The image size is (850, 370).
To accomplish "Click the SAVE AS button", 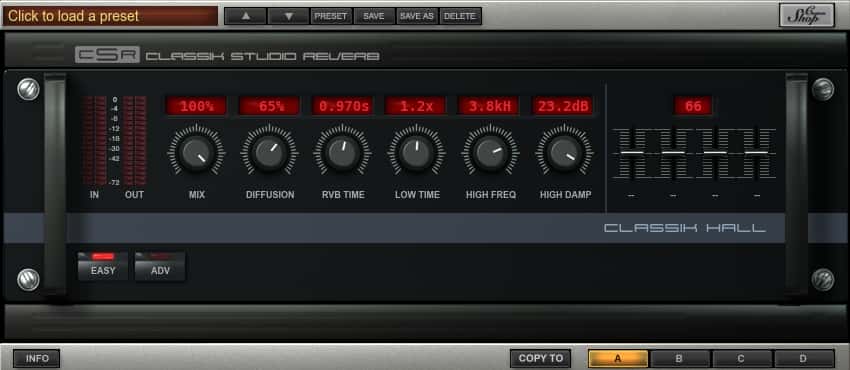I will pyautogui.click(x=417, y=16).
